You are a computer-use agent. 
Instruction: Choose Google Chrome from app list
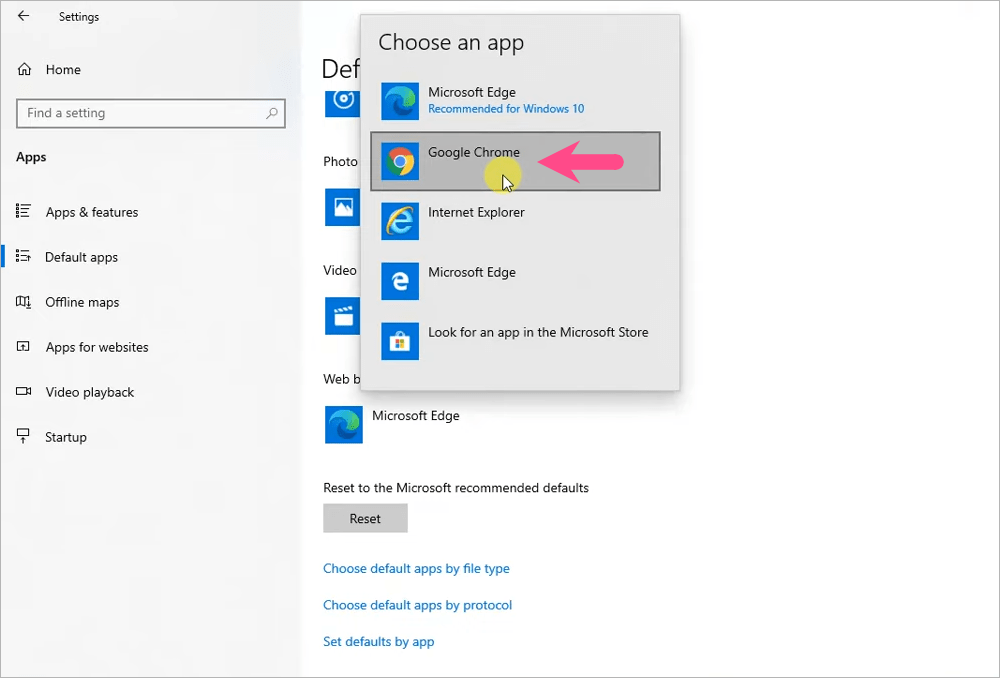[x=515, y=161]
